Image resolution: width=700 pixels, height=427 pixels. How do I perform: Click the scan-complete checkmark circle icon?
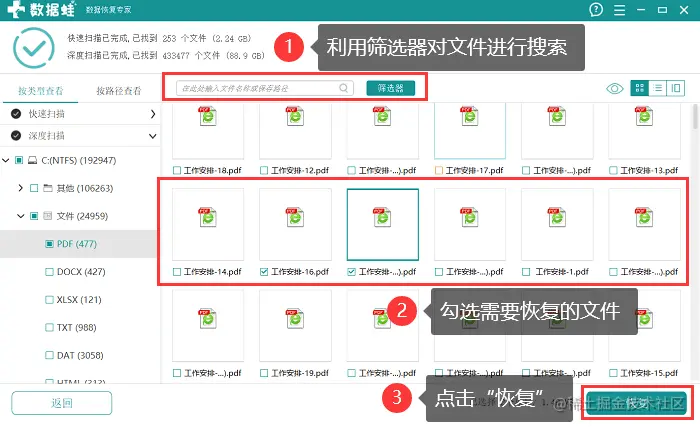(34, 48)
